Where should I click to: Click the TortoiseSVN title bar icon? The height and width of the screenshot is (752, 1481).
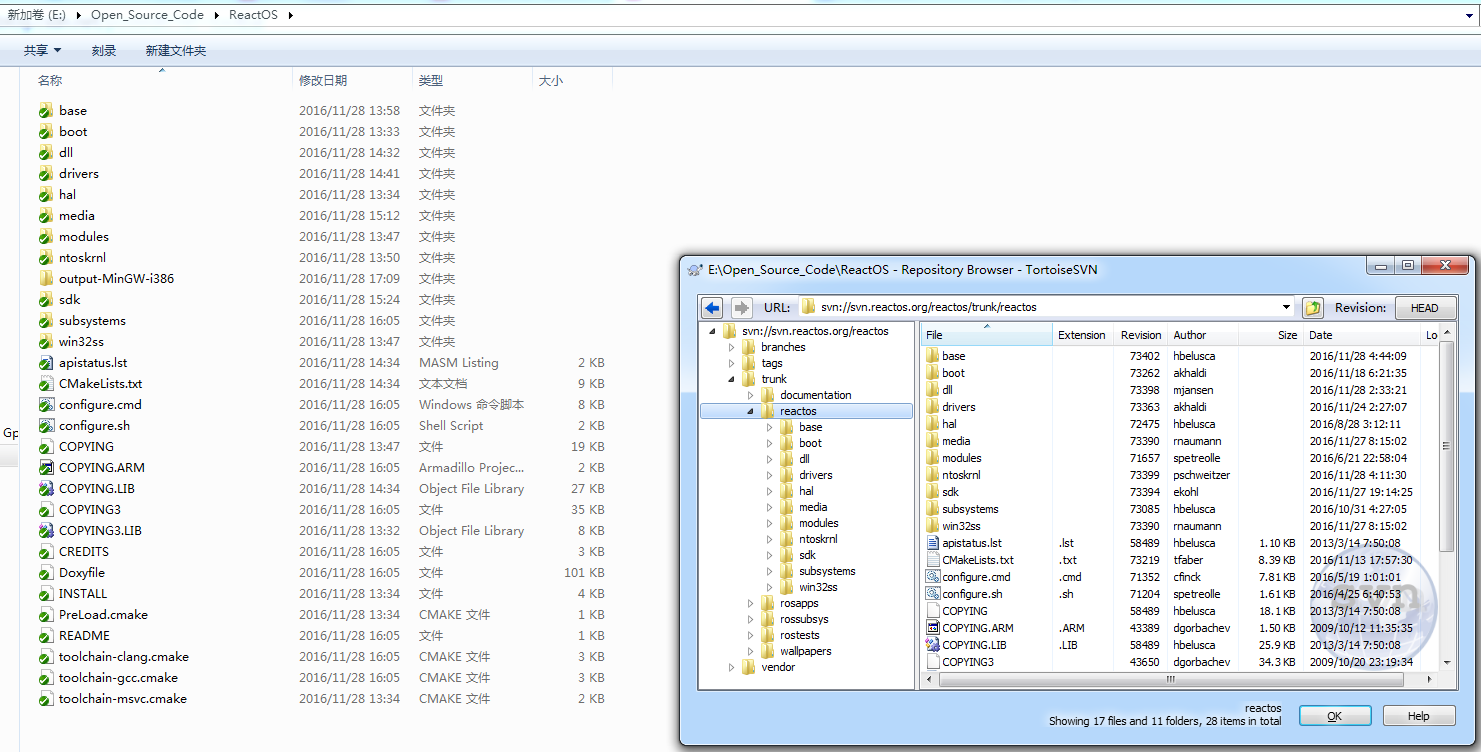(x=695, y=269)
